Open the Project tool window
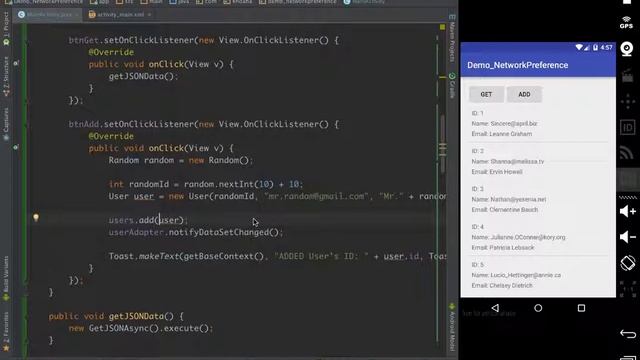 click(x=6, y=29)
